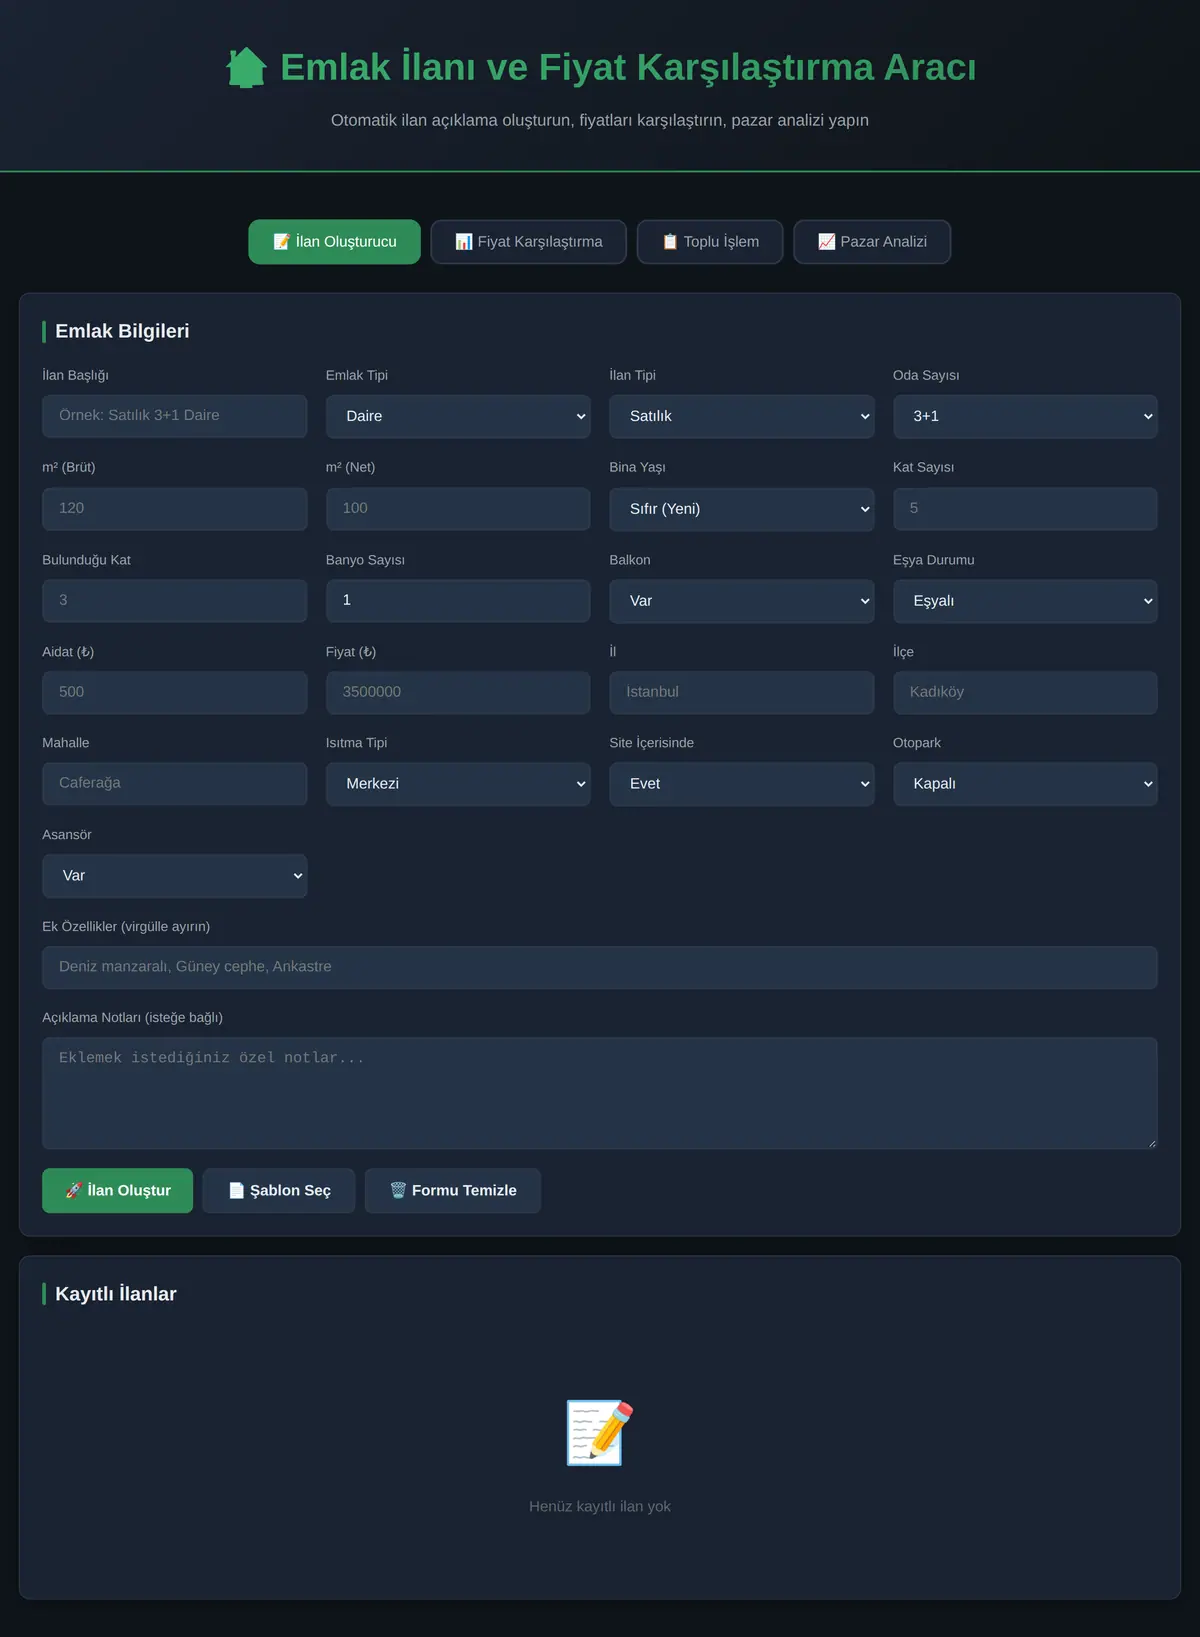
Task: Click the Mahalle input field
Action: click(x=174, y=784)
